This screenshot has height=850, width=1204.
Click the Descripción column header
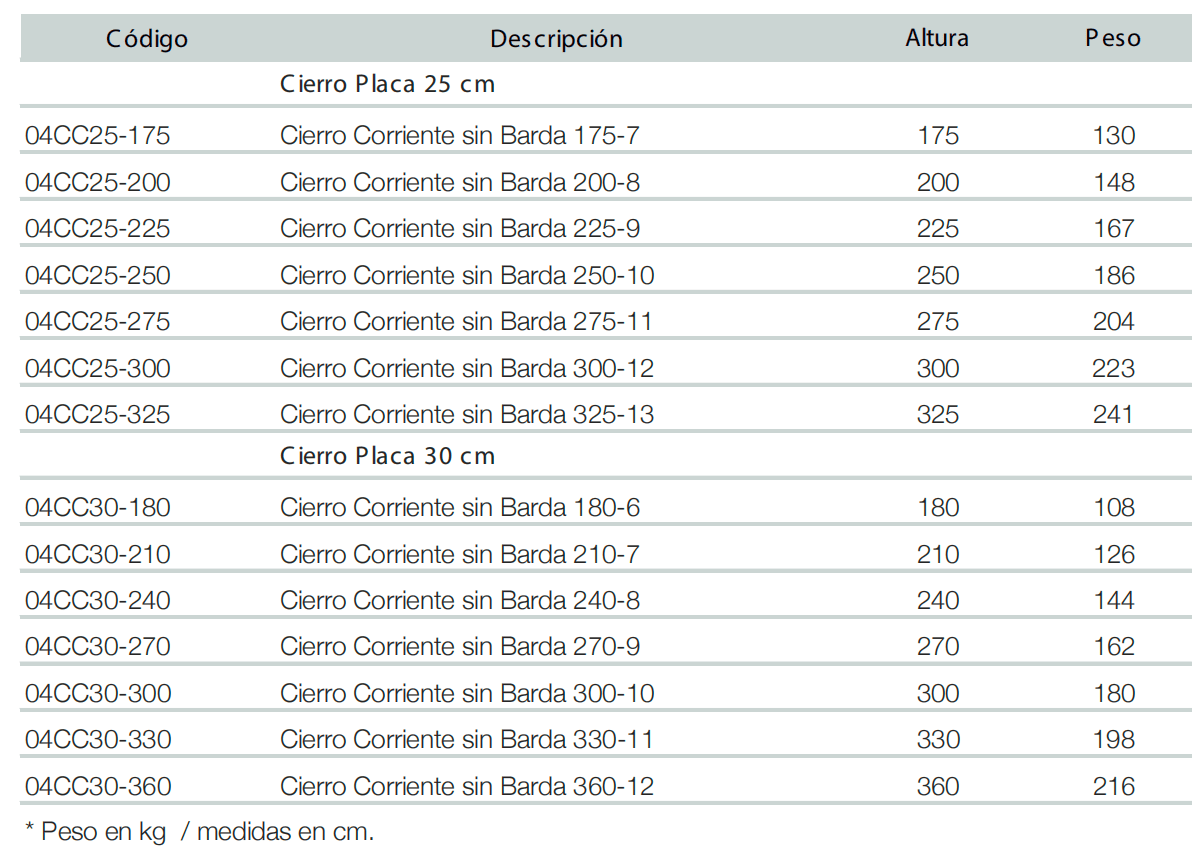pos(556,39)
